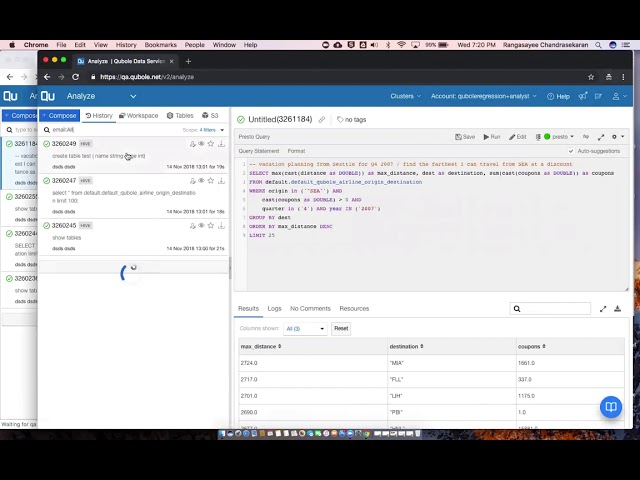Viewport: 640px width, 480px height.
Task: Toggle visibility eye on query 3260245
Action: (x=201, y=225)
